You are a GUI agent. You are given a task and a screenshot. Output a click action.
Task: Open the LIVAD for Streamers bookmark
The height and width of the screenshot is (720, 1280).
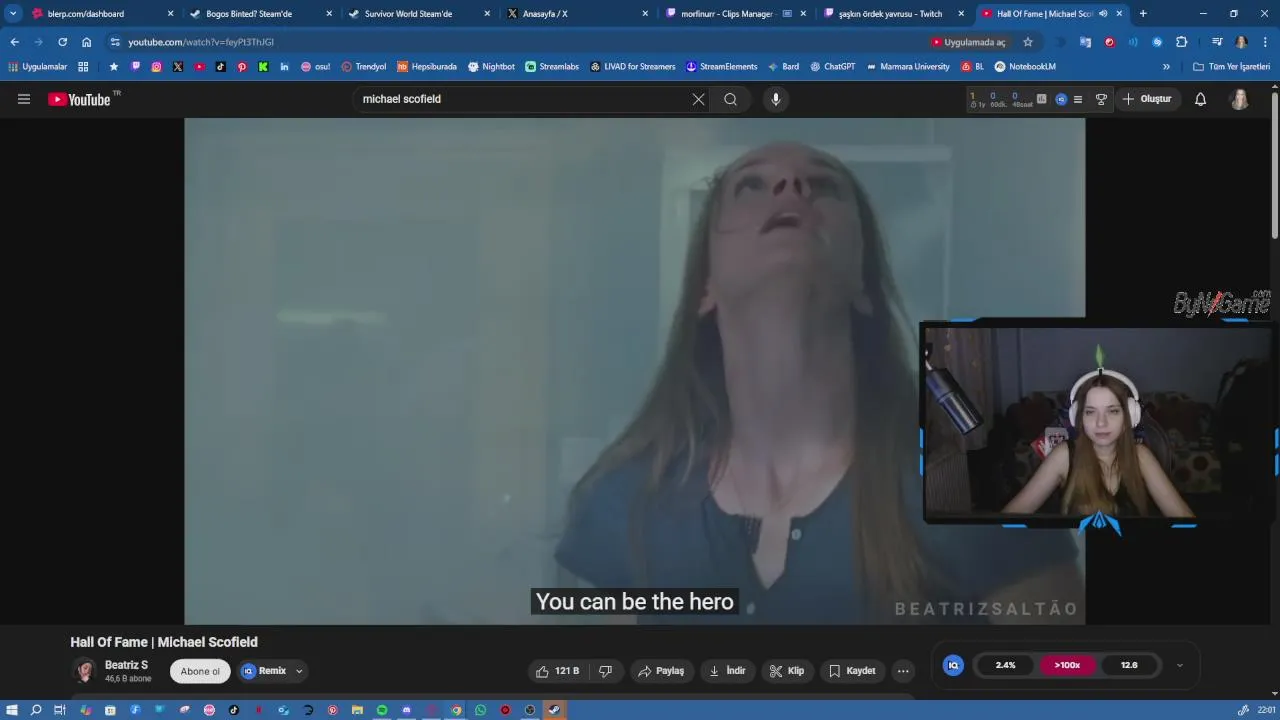[632, 67]
